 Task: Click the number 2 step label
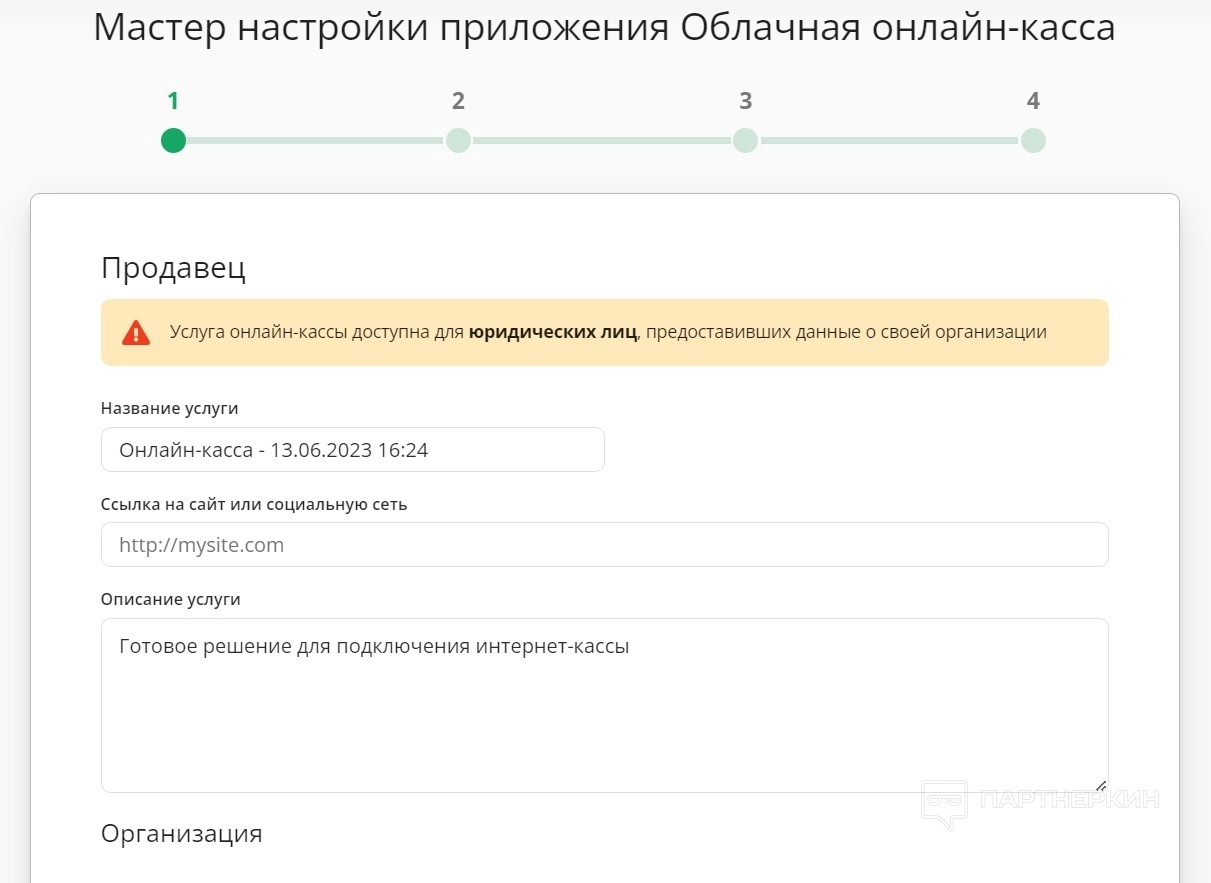[458, 101]
